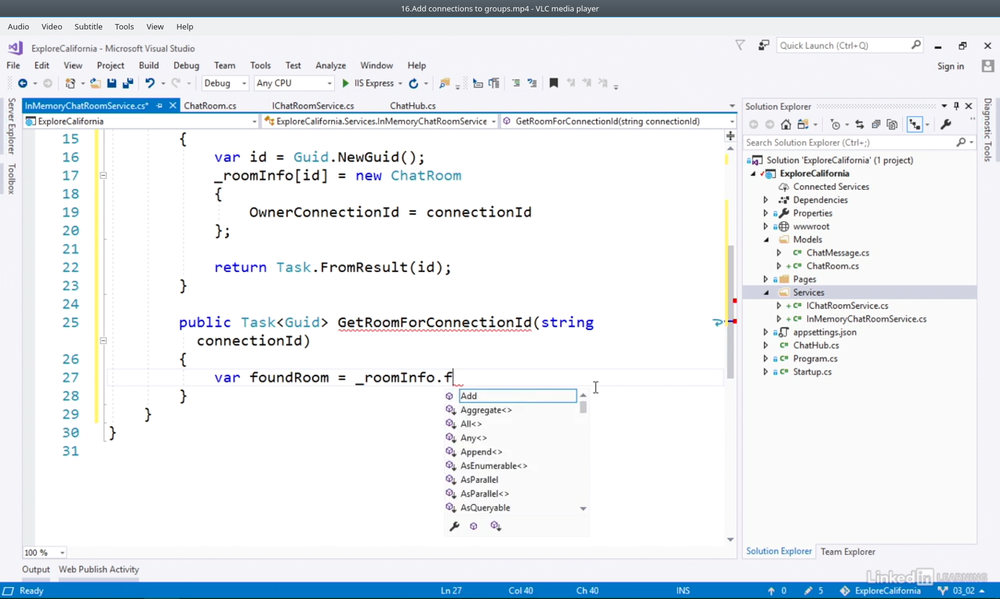Image resolution: width=1000 pixels, height=599 pixels.
Task: Switch to the ChatHub.cs tab
Action: (x=413, y=106)
